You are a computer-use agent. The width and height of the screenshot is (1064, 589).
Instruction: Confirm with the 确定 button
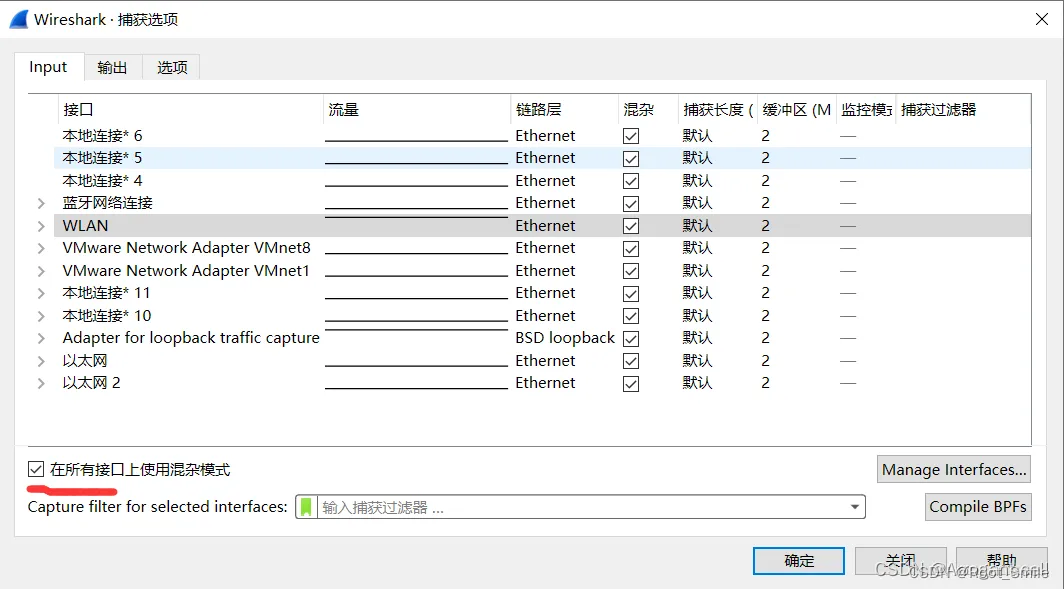point(799,560)
